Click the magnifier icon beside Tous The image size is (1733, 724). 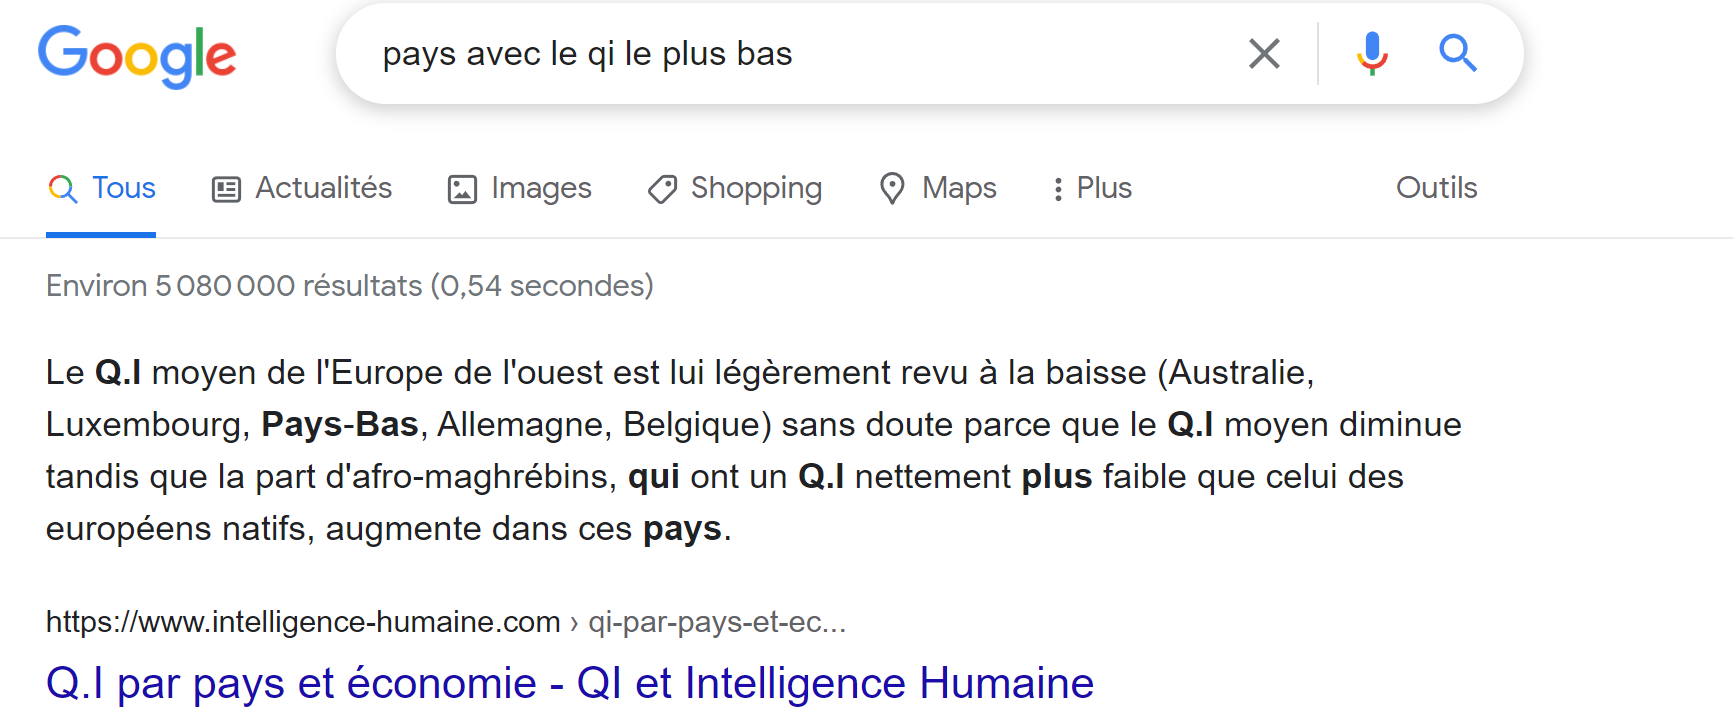click(63, 189)
